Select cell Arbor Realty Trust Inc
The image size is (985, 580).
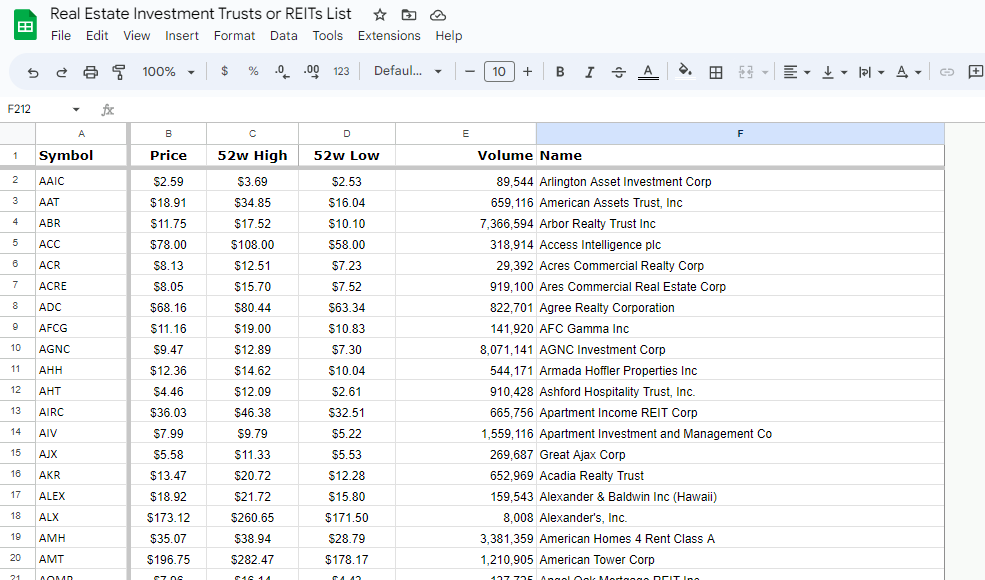[x=740, y=223]
